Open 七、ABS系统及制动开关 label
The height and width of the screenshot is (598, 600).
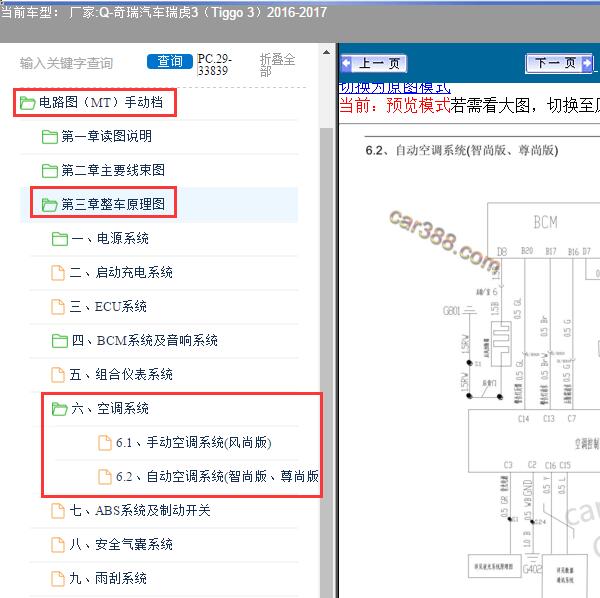coord(140,510)
